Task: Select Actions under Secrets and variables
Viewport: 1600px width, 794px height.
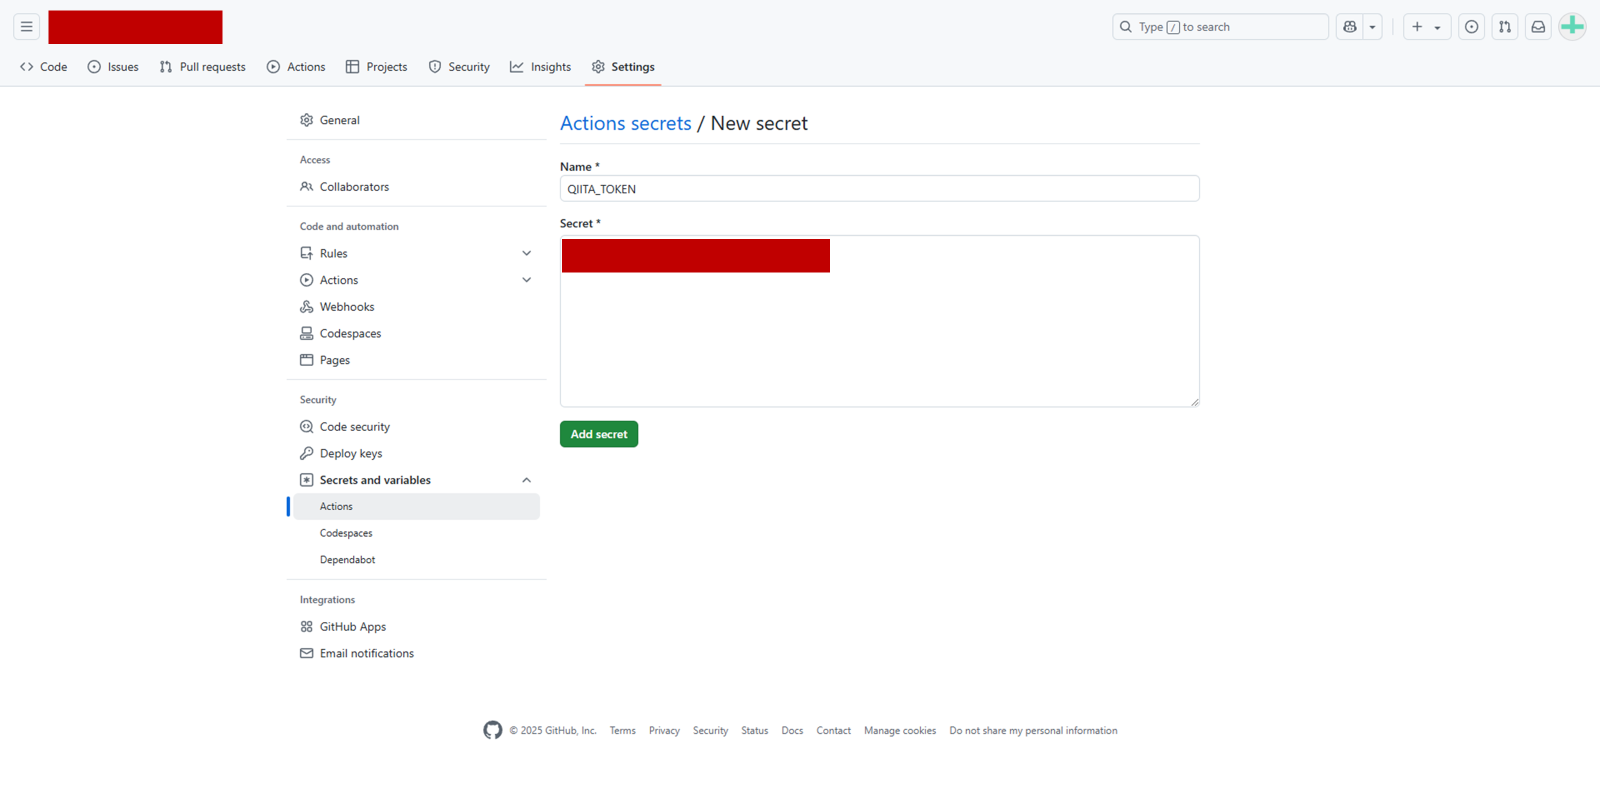Action: (416, 507)
